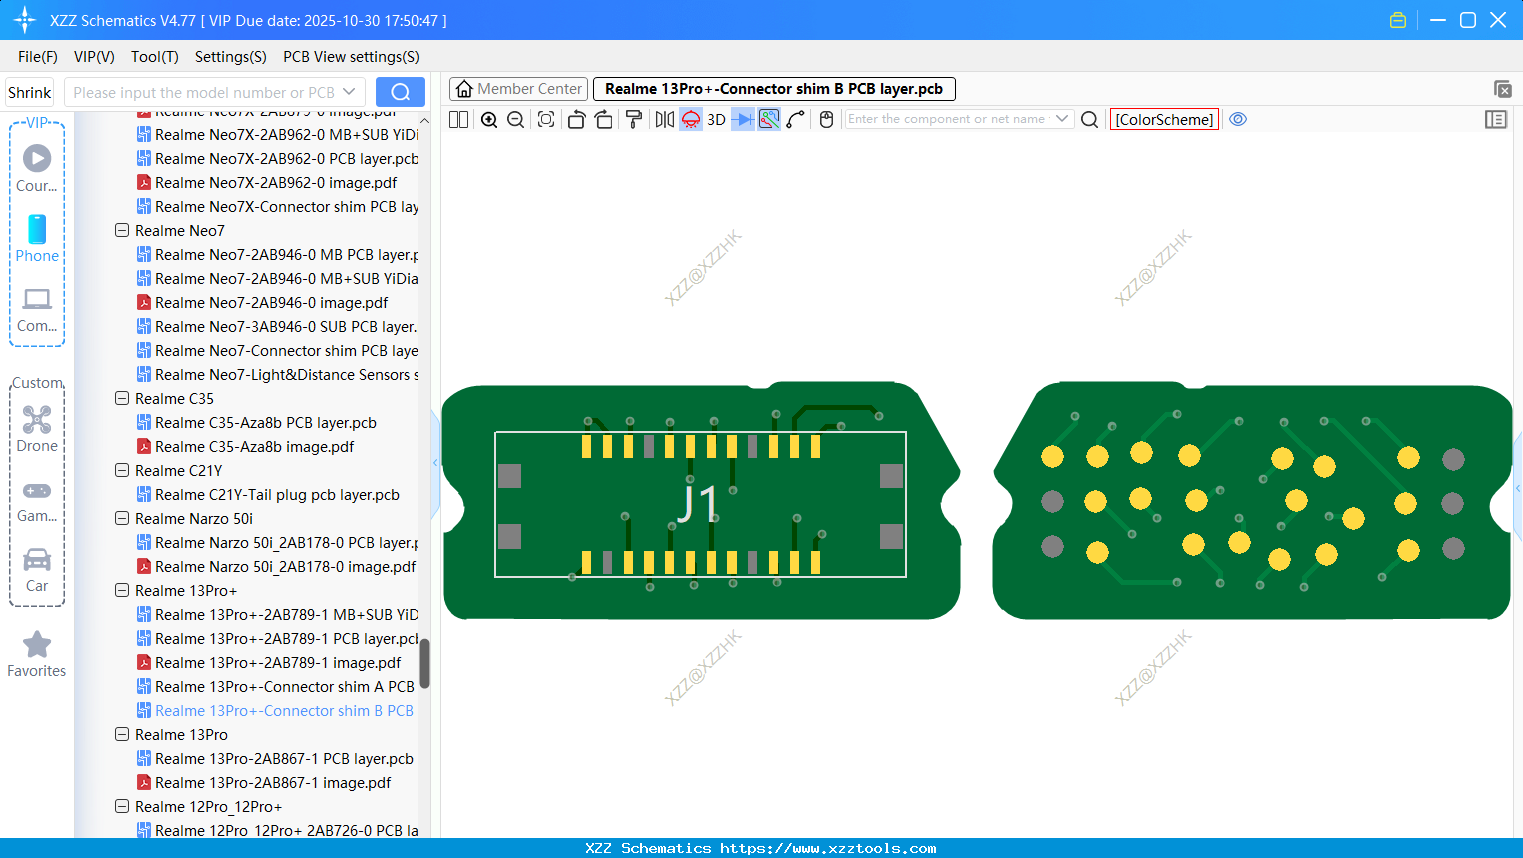This screenshot has height=858, width=1523.
Task: Toggle the red lamp highlight tool
Action: 691,119
